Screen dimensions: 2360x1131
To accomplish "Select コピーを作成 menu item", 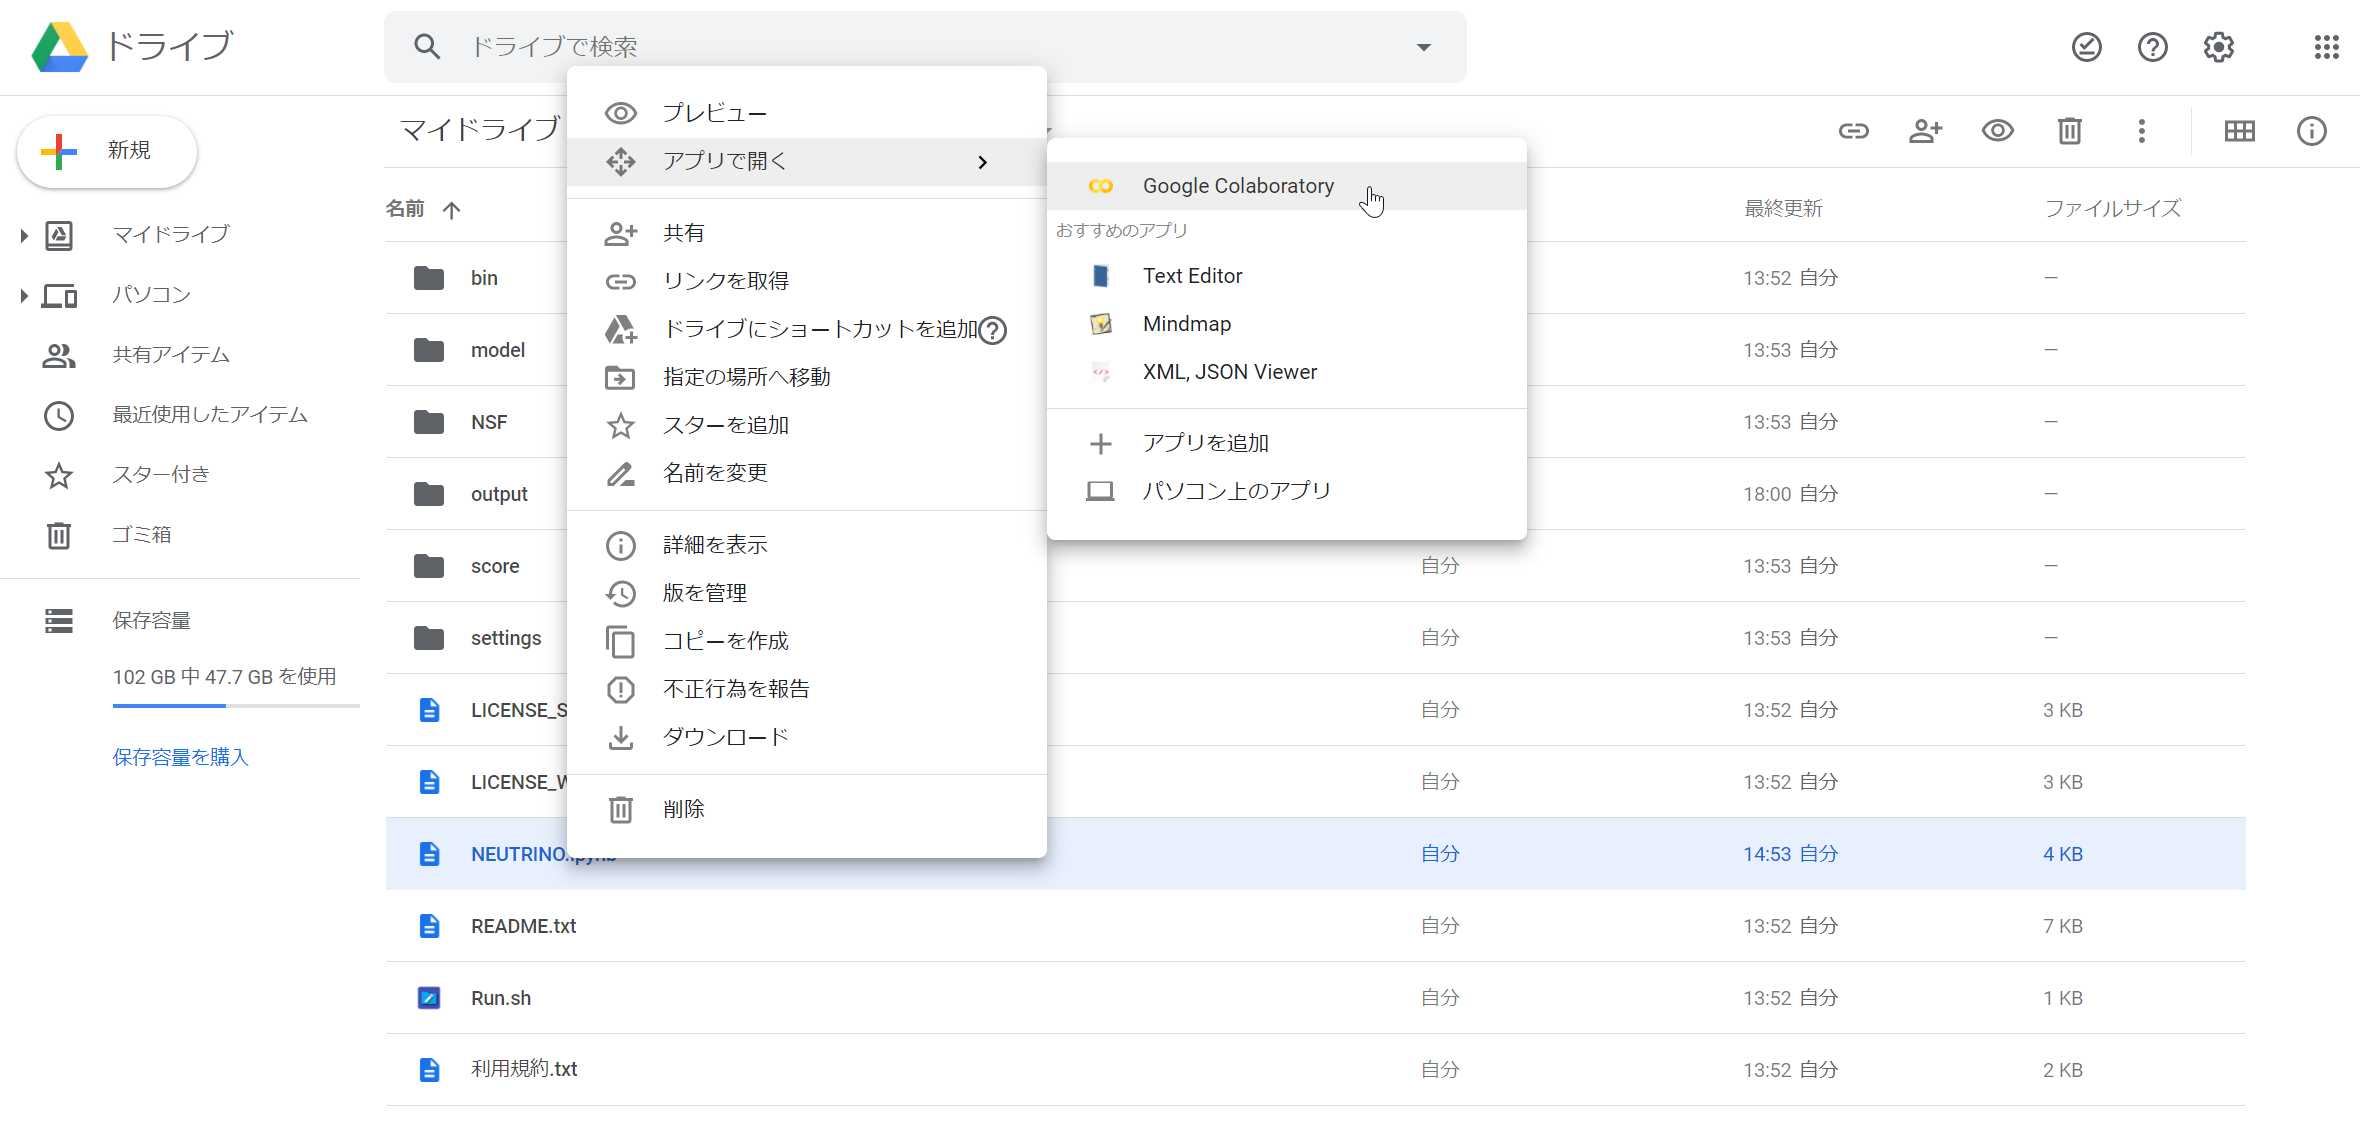I will tap(807, 641).
